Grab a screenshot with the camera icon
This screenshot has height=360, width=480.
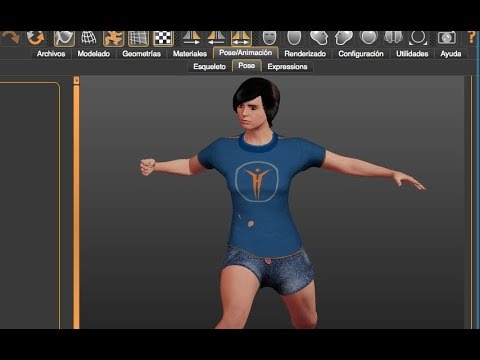(447, 38)
